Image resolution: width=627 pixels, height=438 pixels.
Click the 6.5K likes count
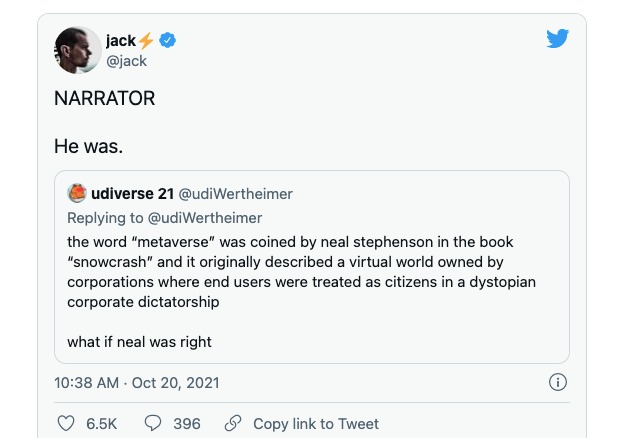pos(102,424)
